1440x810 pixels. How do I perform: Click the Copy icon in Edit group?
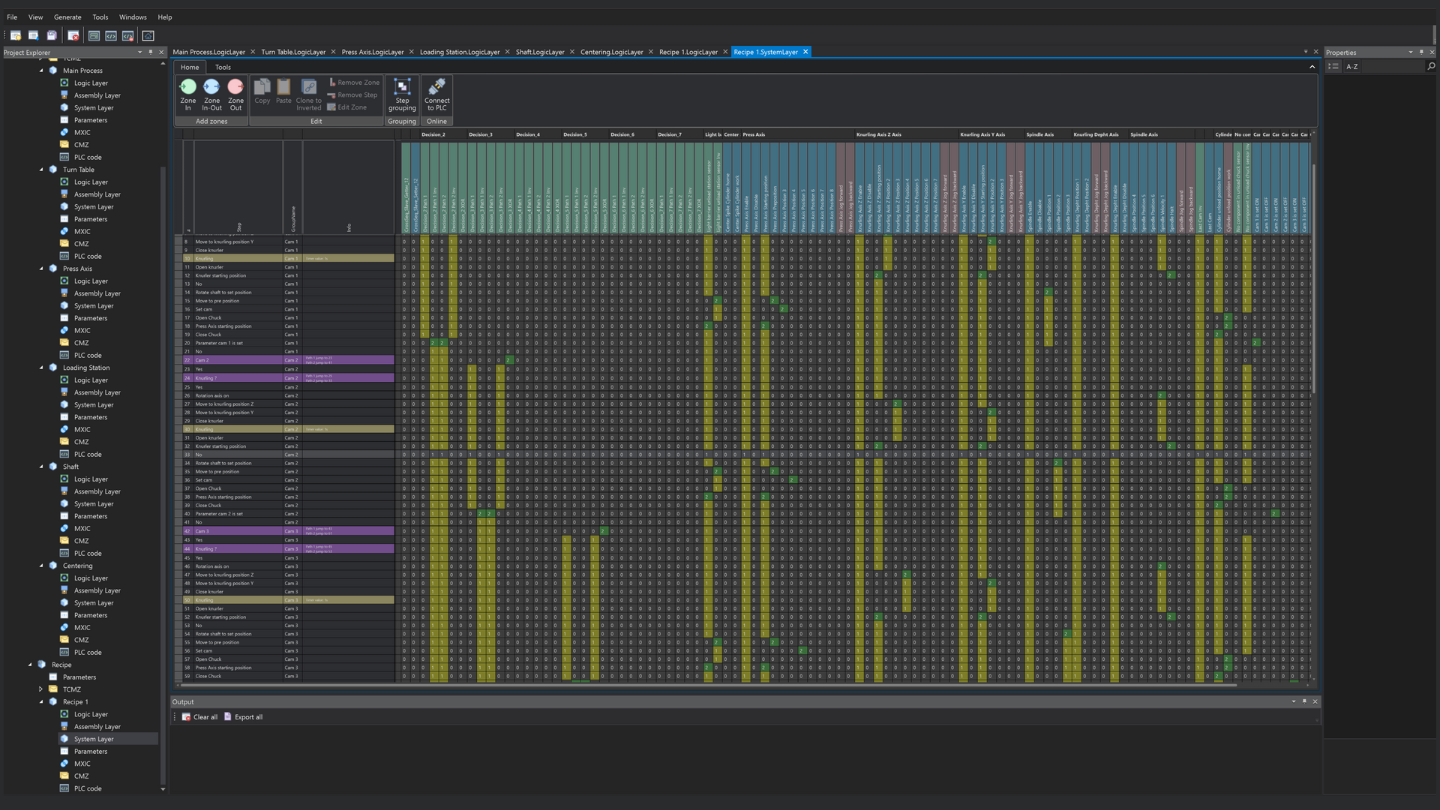click(x=262, y=88)
